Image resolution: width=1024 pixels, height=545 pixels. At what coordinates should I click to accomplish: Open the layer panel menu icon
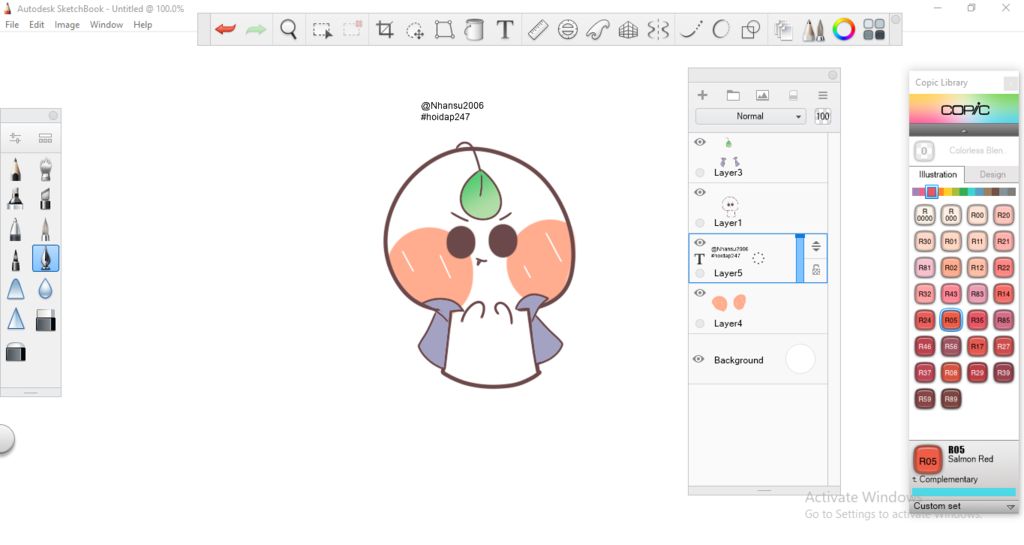822,95
